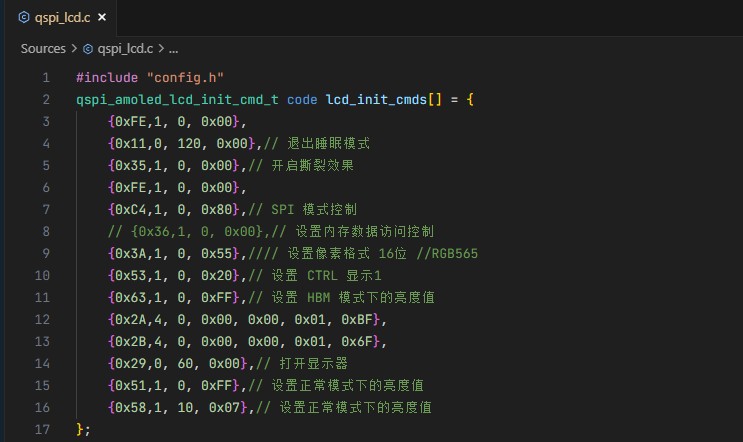743x442 pixels.
Task: Click the 0x29 value on line 14
Action: click(130, 363)
